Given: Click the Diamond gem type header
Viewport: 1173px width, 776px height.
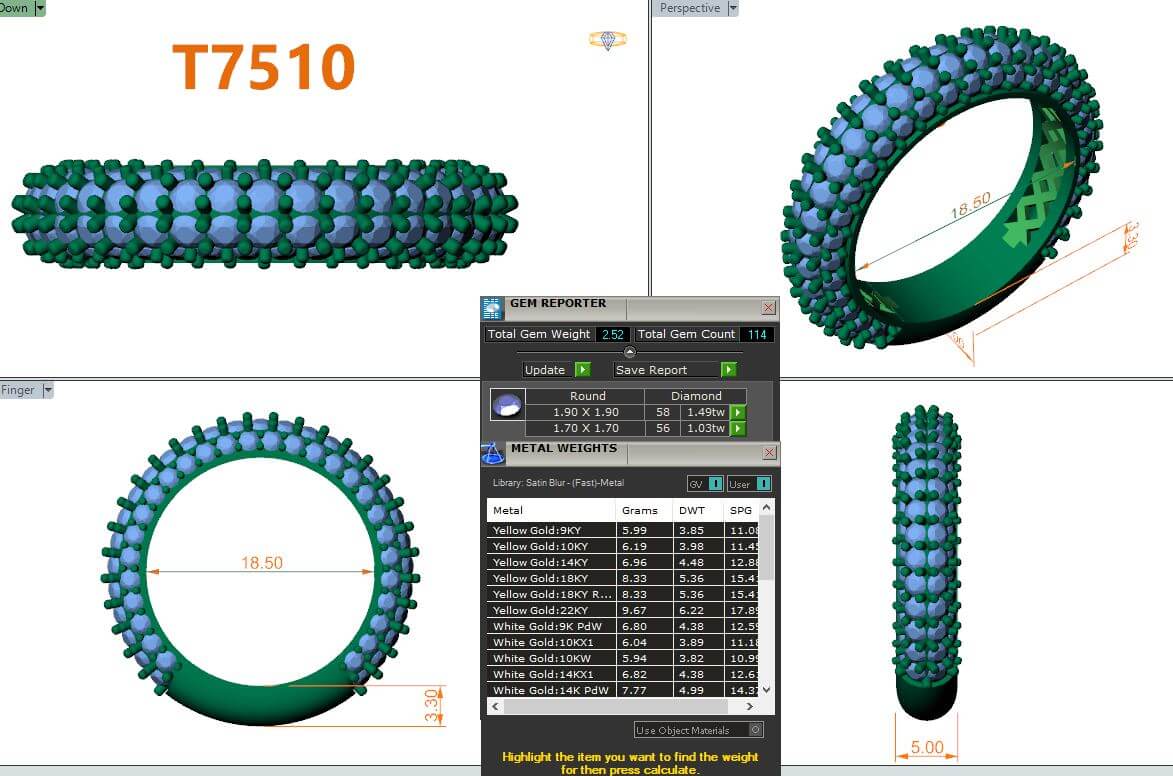Looking at the screenshot, I should [696, 396].
